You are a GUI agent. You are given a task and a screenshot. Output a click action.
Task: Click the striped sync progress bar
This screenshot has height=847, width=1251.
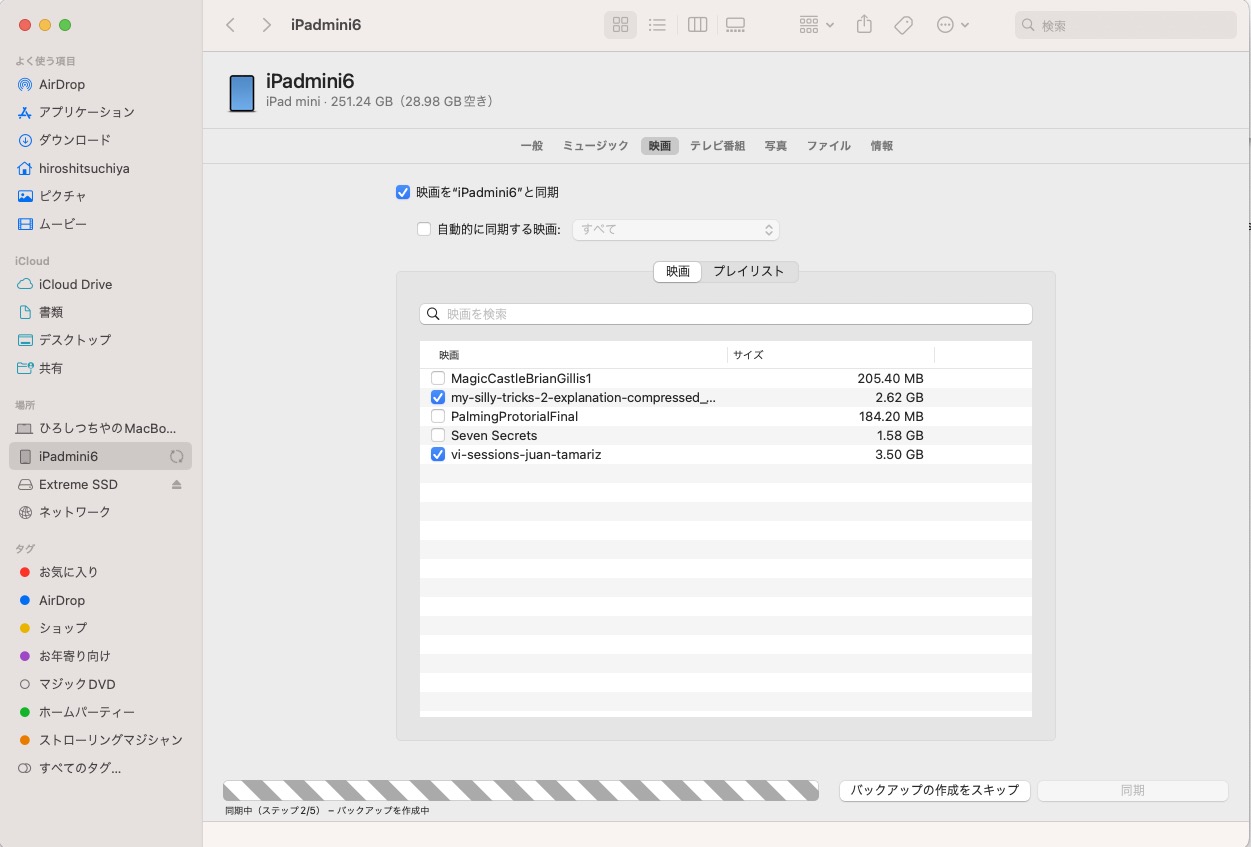click(520, 790)
